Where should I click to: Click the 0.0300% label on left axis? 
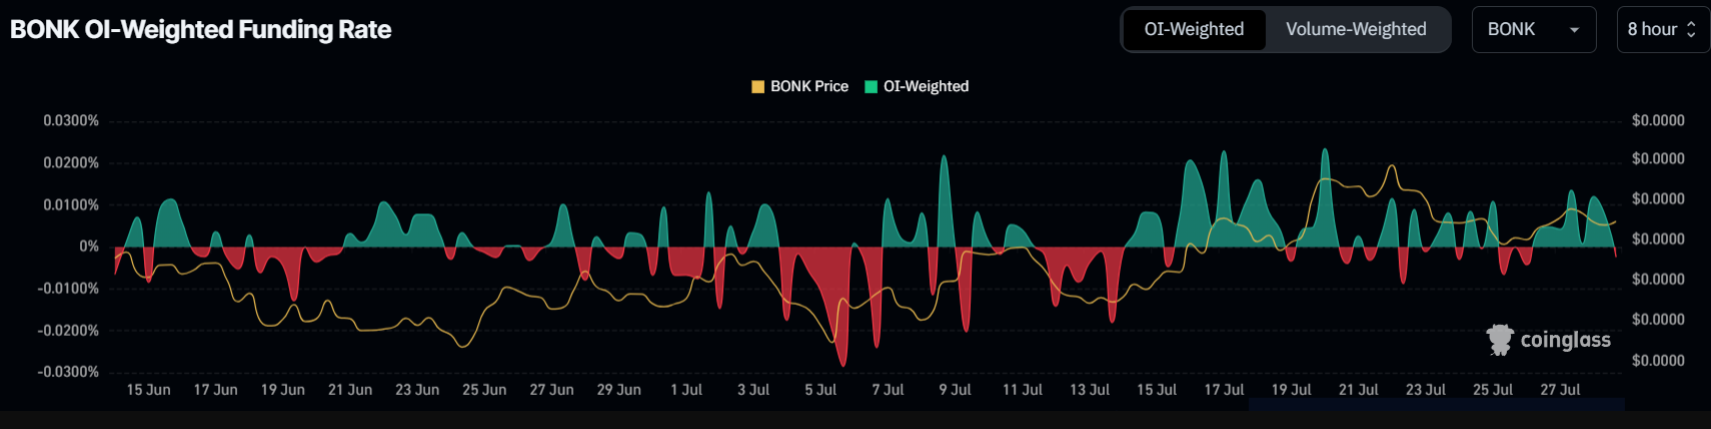[71, 121]
